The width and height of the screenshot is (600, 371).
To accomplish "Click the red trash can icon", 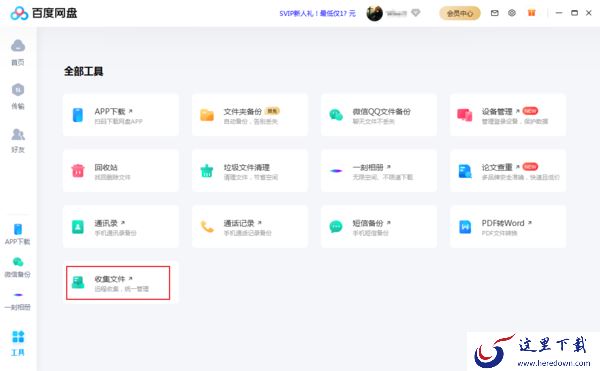I will (x=78, y=171).
